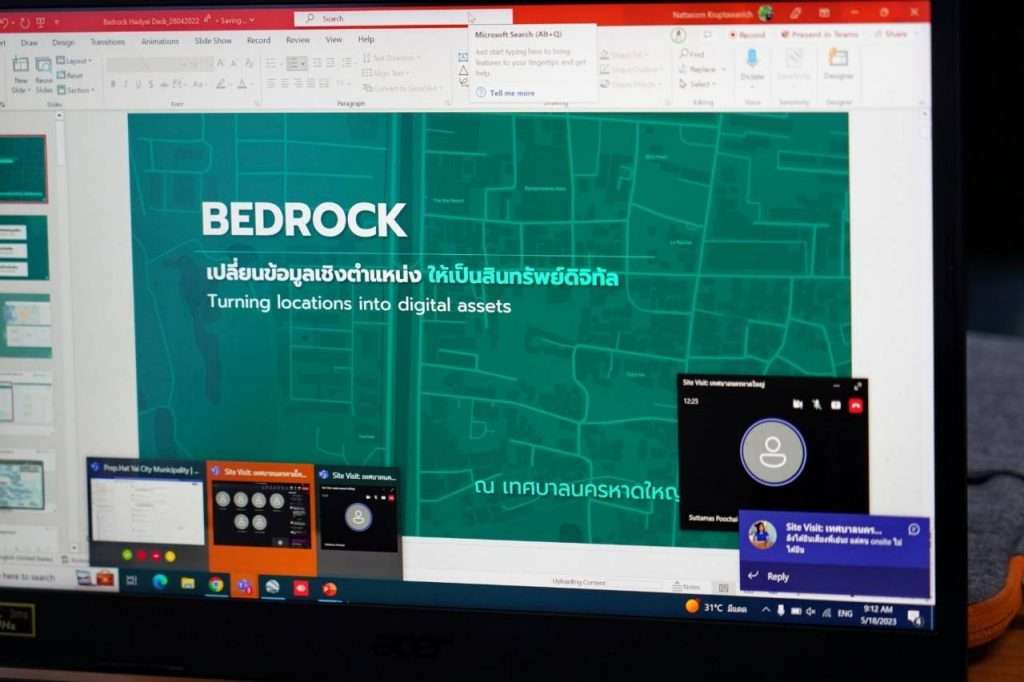The width and height of the screenshot is (1024, 682).
Task: Toggle Strikethrough formatting
Action: pyautogui.click(x=164, y=84)
